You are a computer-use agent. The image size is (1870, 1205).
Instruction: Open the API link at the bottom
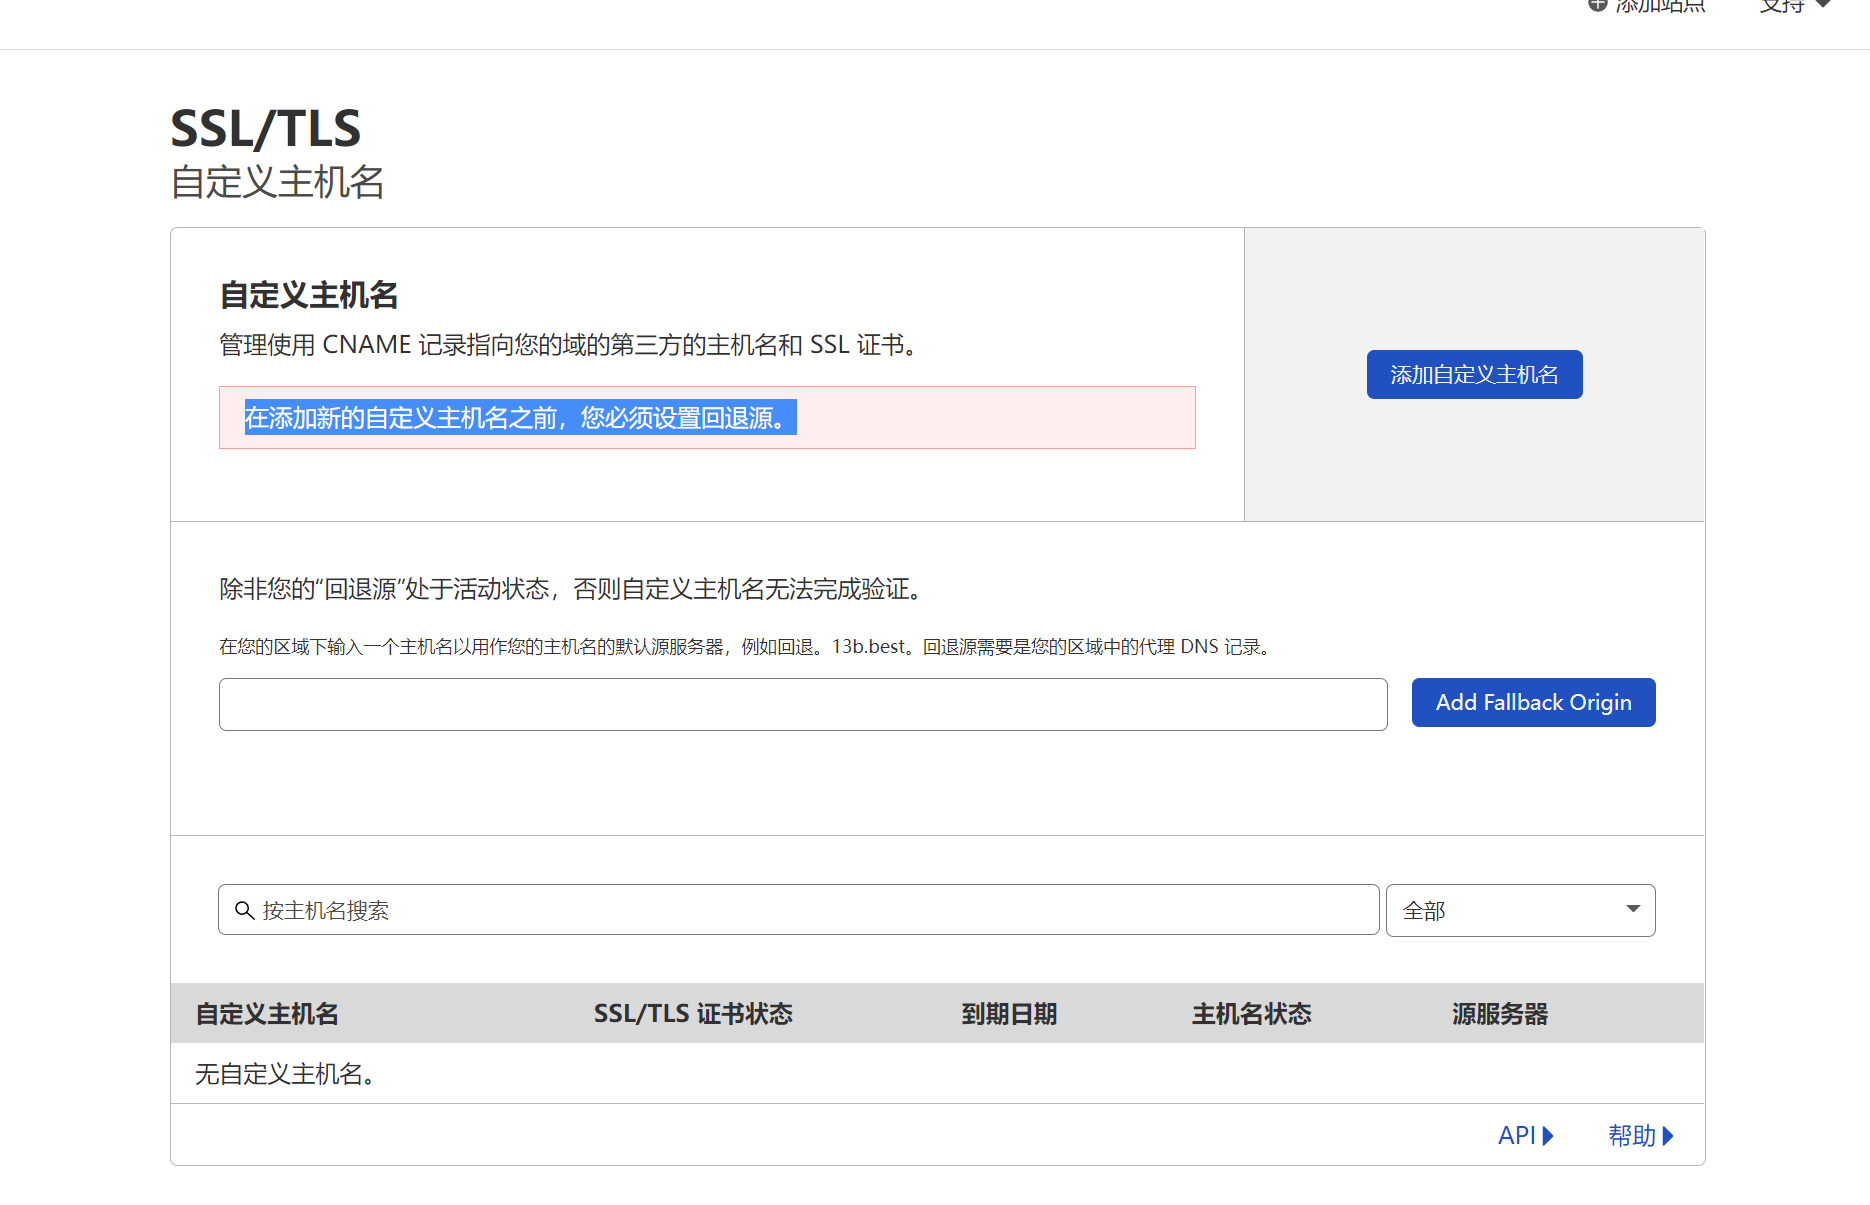pyautogui.click(x=1515, y=1135)
